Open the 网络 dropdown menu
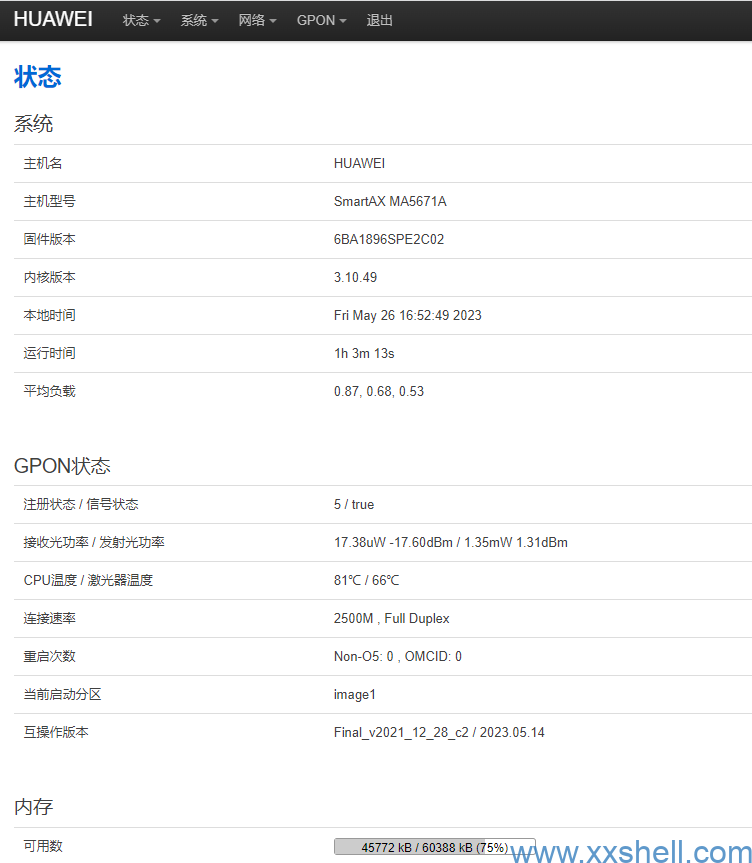752x863 pixels. [257, 20]
